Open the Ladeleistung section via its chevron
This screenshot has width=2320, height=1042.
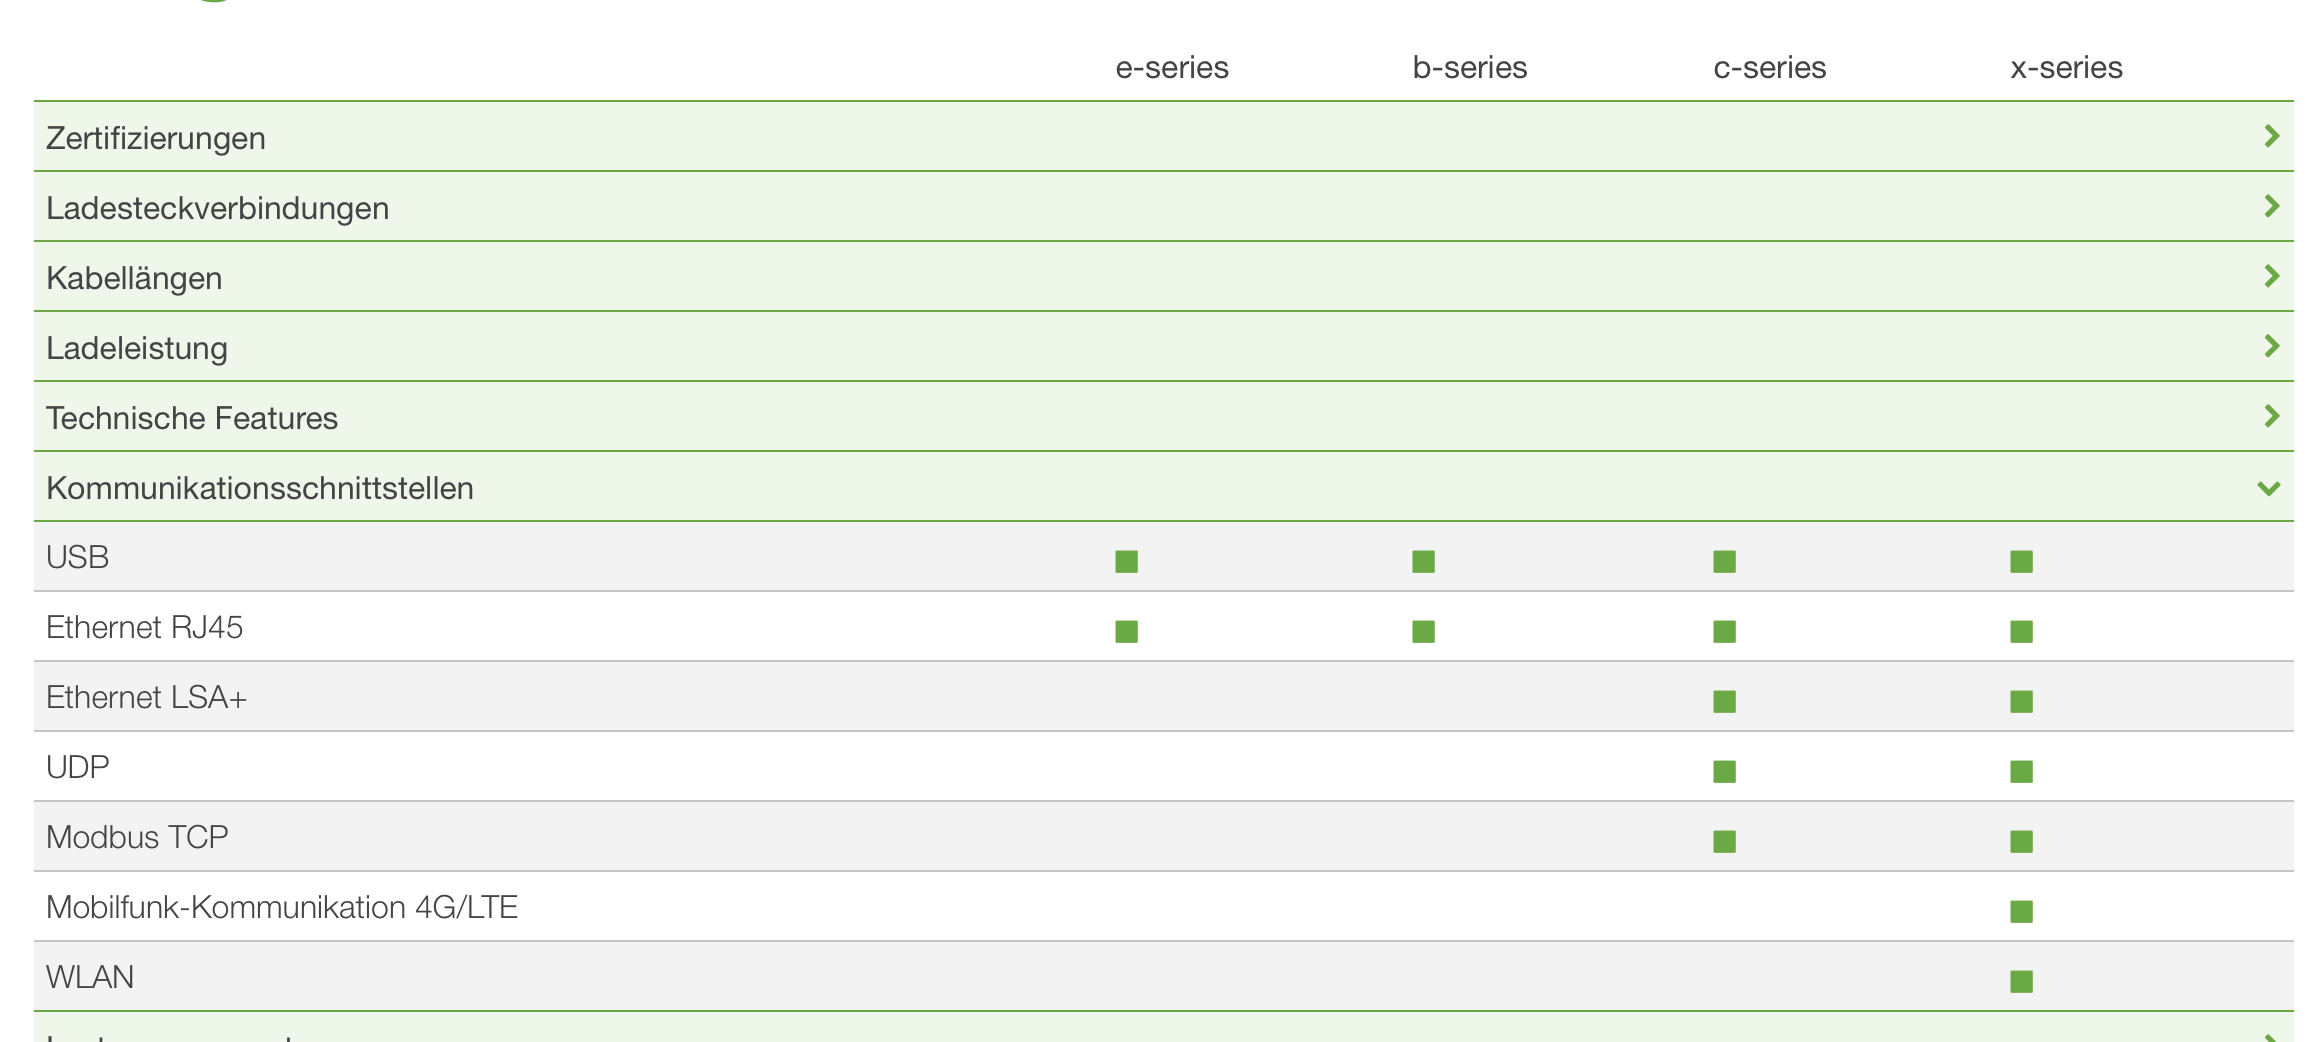pyautogui.click(x=2271, y=346)
